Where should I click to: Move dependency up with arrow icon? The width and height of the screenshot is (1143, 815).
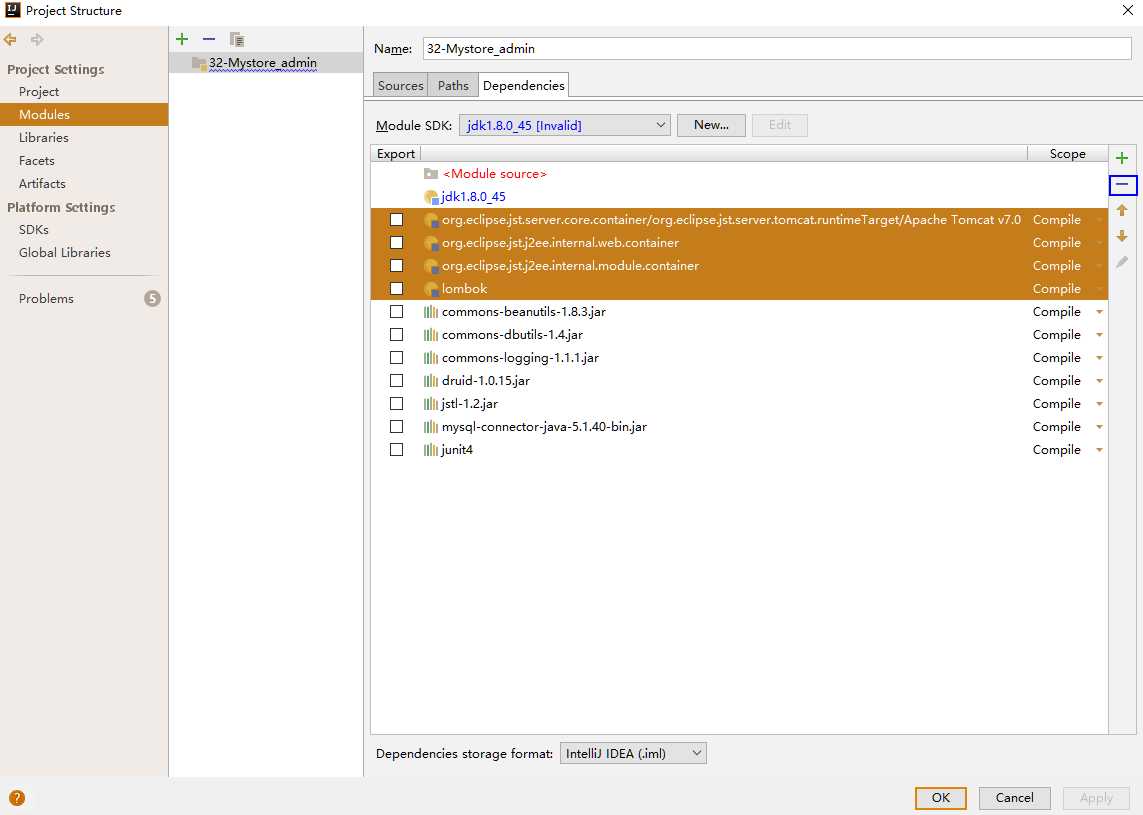(x=1122, y=211)
